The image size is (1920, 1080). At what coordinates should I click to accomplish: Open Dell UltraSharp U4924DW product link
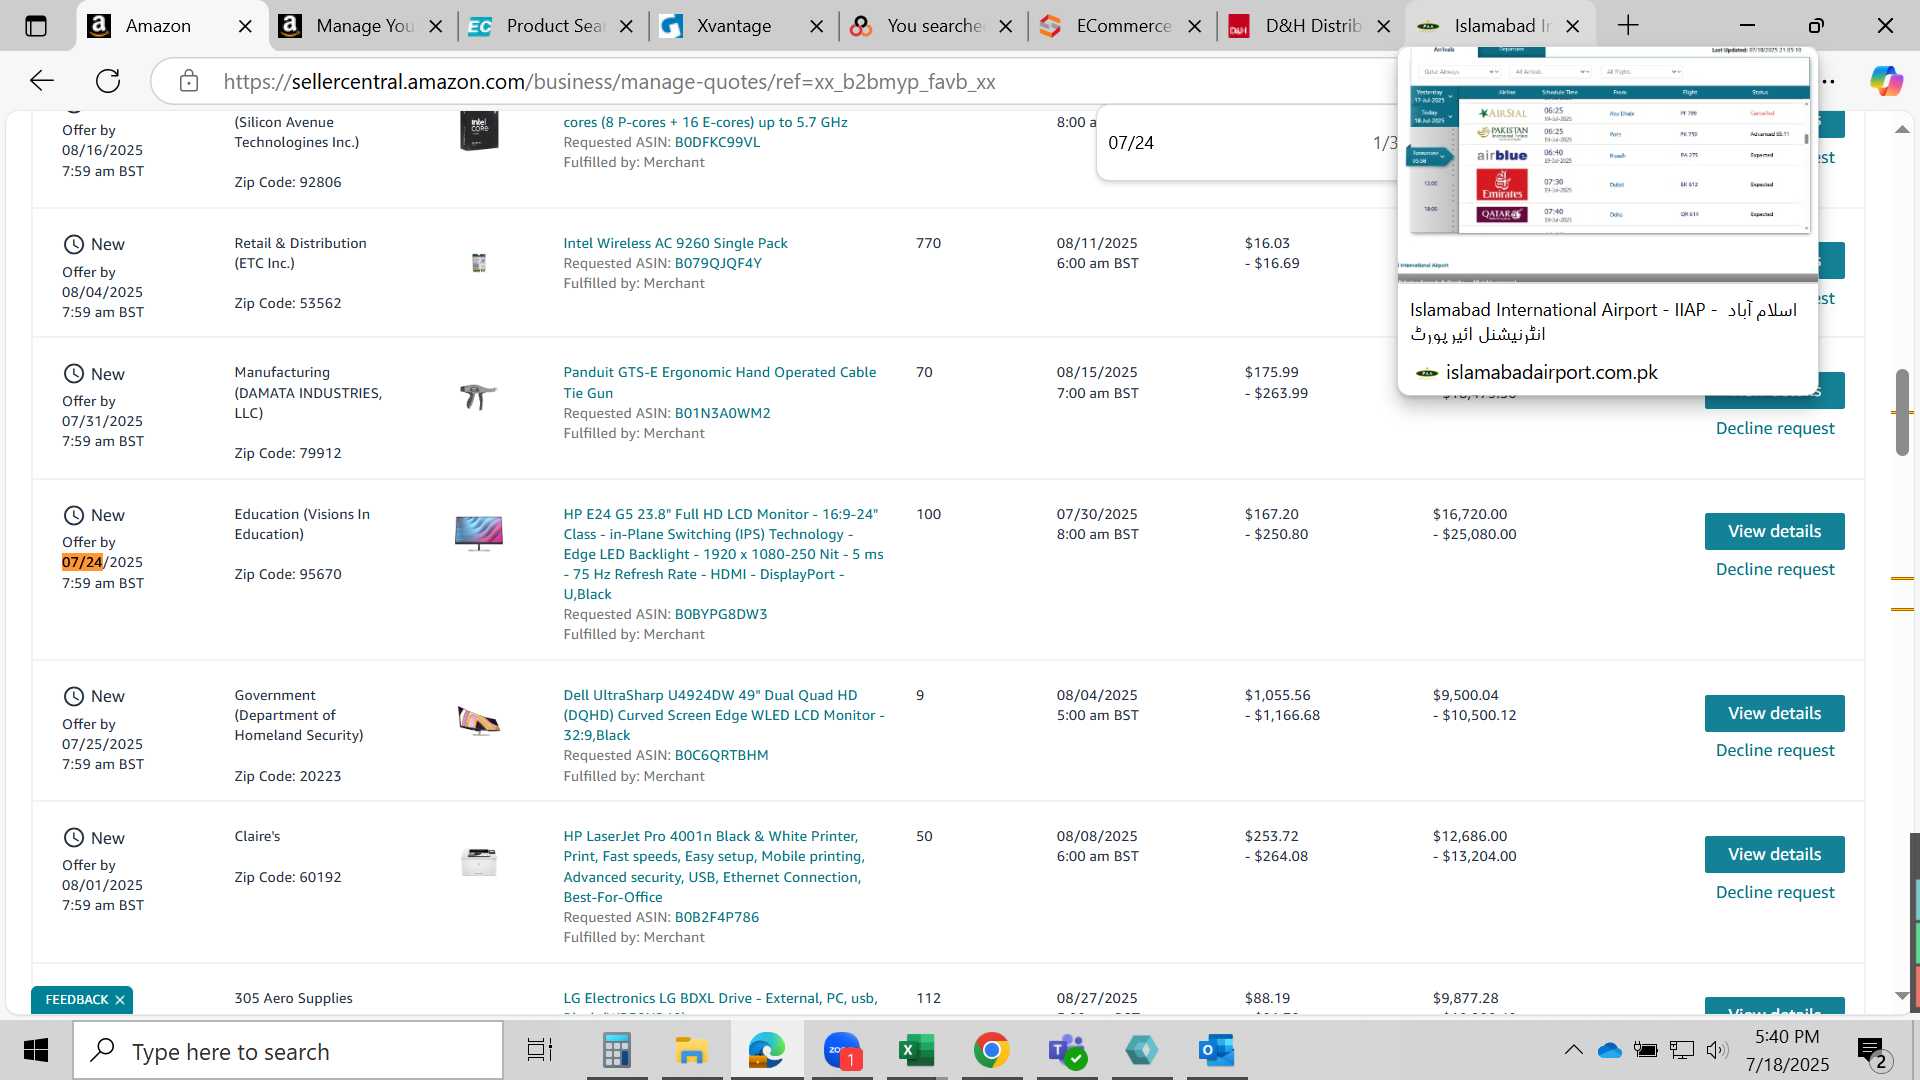(x=723, y=715)
